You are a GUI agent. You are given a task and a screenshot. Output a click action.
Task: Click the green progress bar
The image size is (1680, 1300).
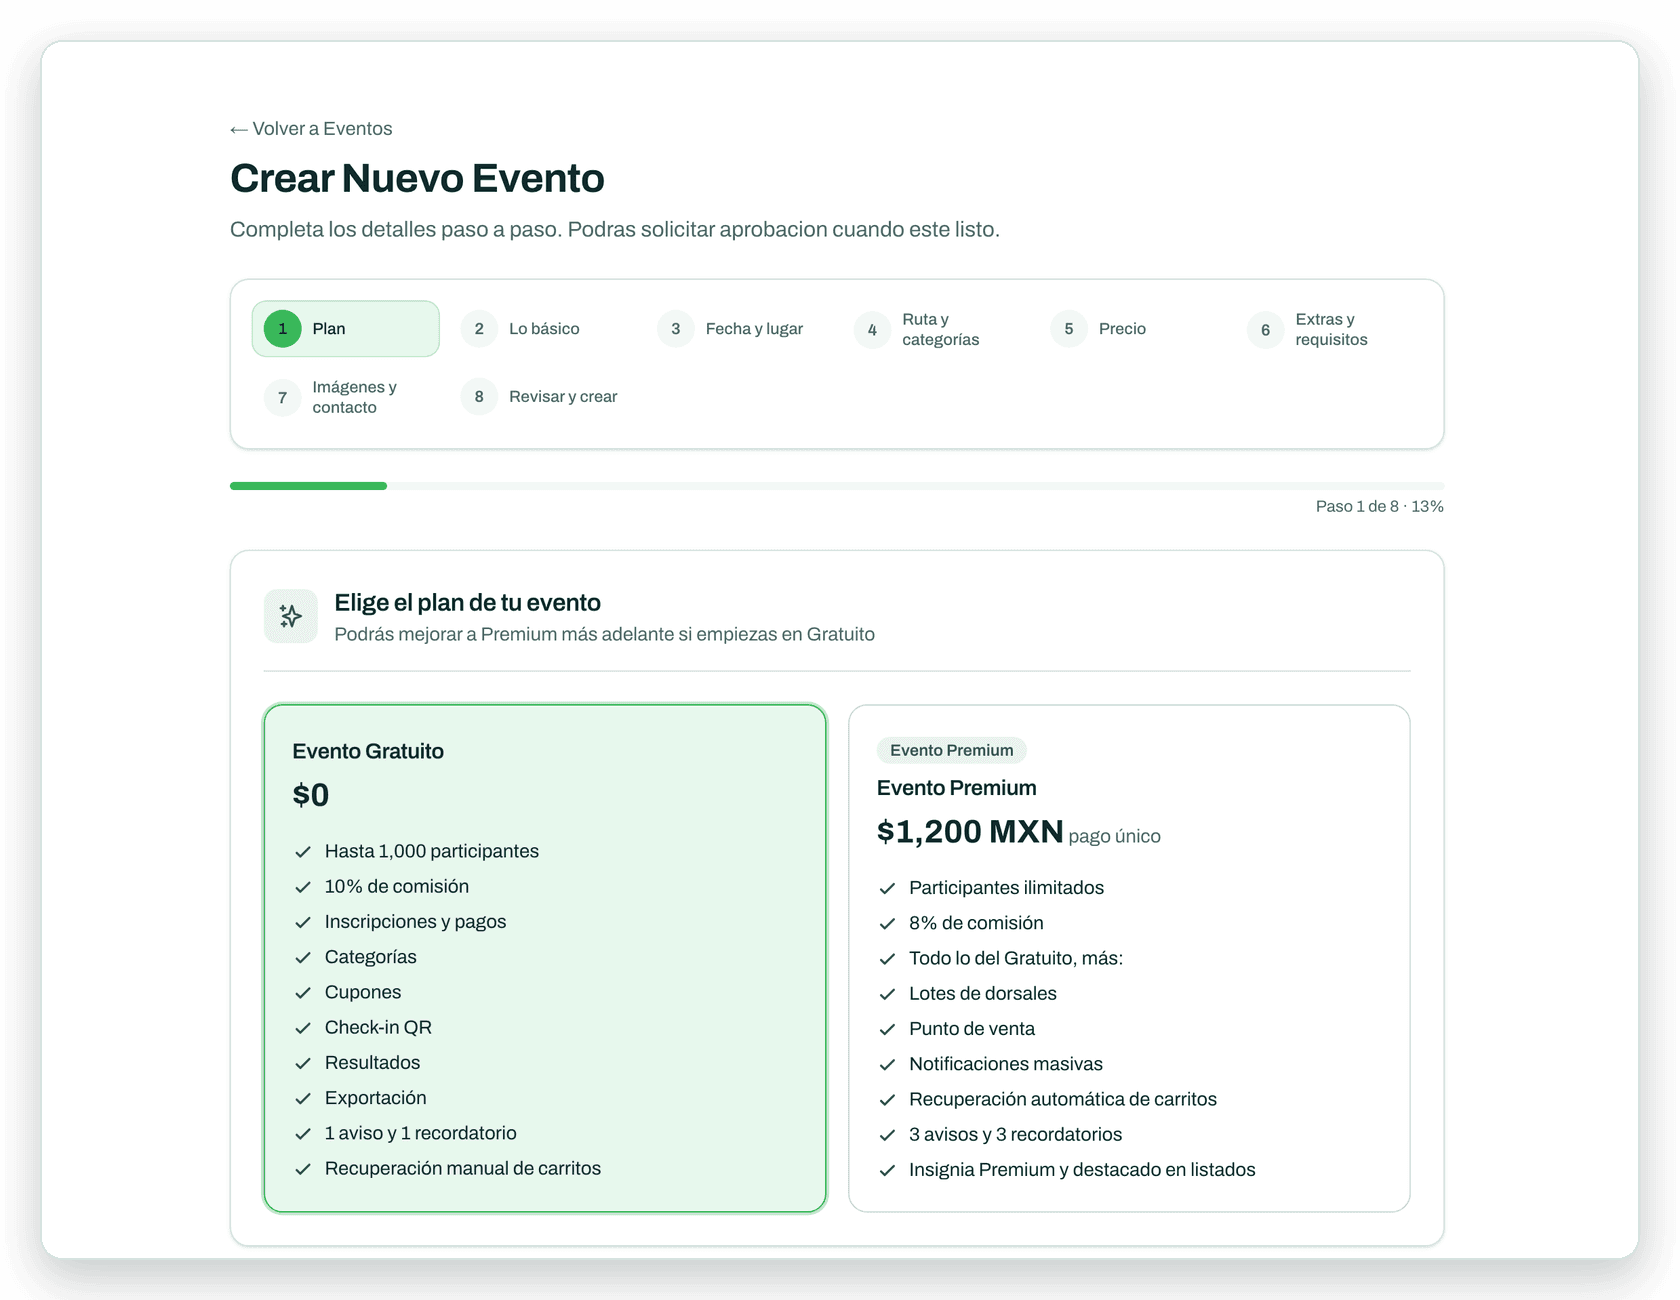pyautogui.click(x=308, y=486)
